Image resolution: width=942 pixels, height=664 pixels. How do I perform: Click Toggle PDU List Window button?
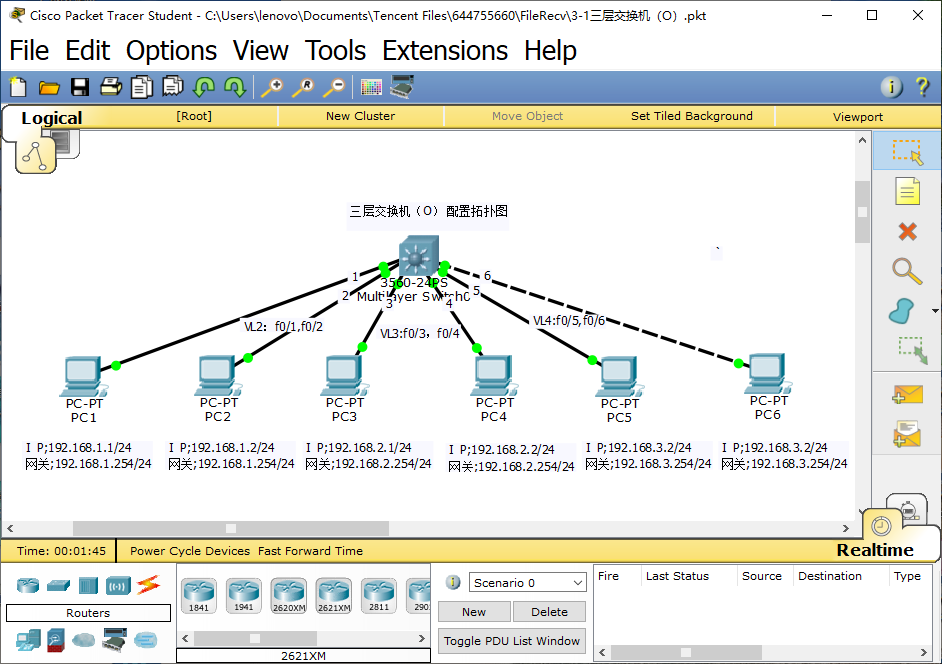coord(512,641)
